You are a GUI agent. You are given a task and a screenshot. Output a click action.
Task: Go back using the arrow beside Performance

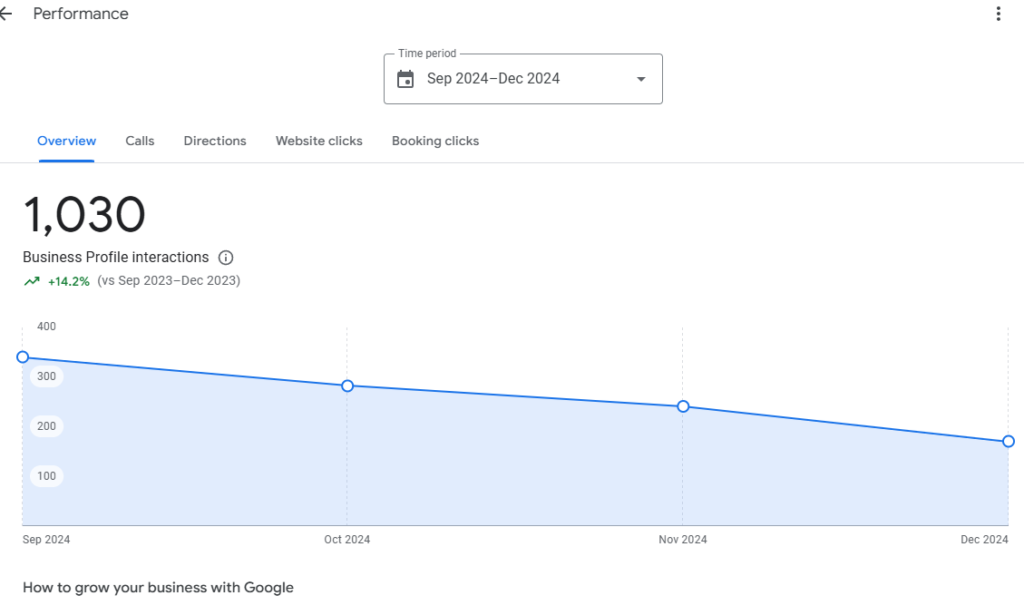6,14
